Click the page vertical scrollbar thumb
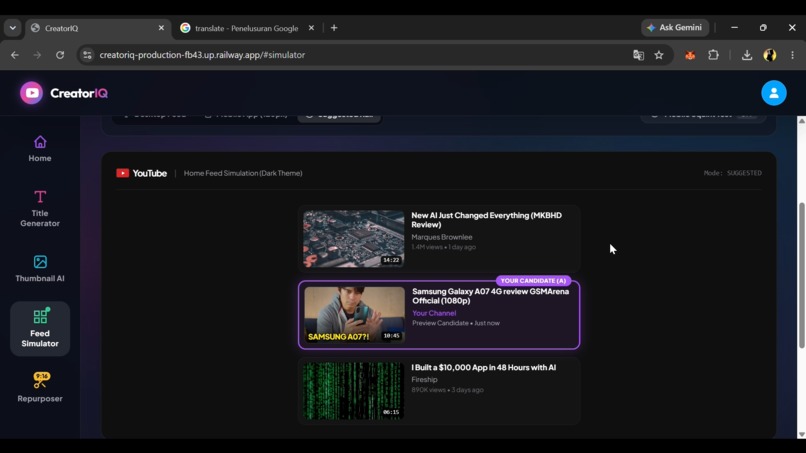This screenshot has height=453, width=806. point(801,276)
